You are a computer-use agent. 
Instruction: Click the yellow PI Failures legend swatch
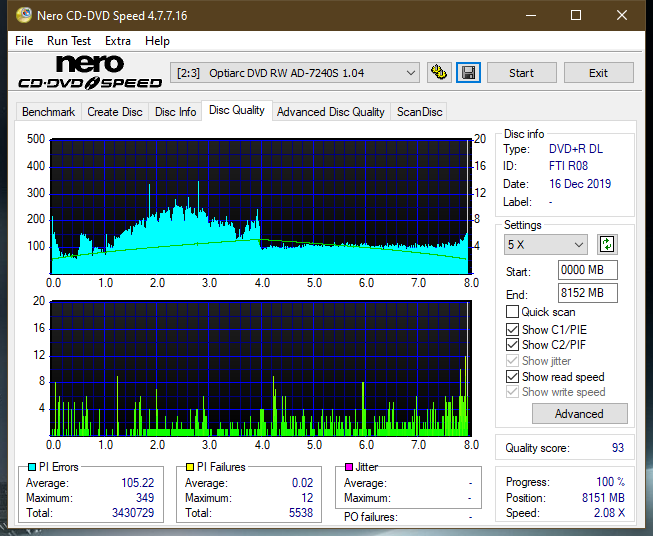click(x=190, y=467)
